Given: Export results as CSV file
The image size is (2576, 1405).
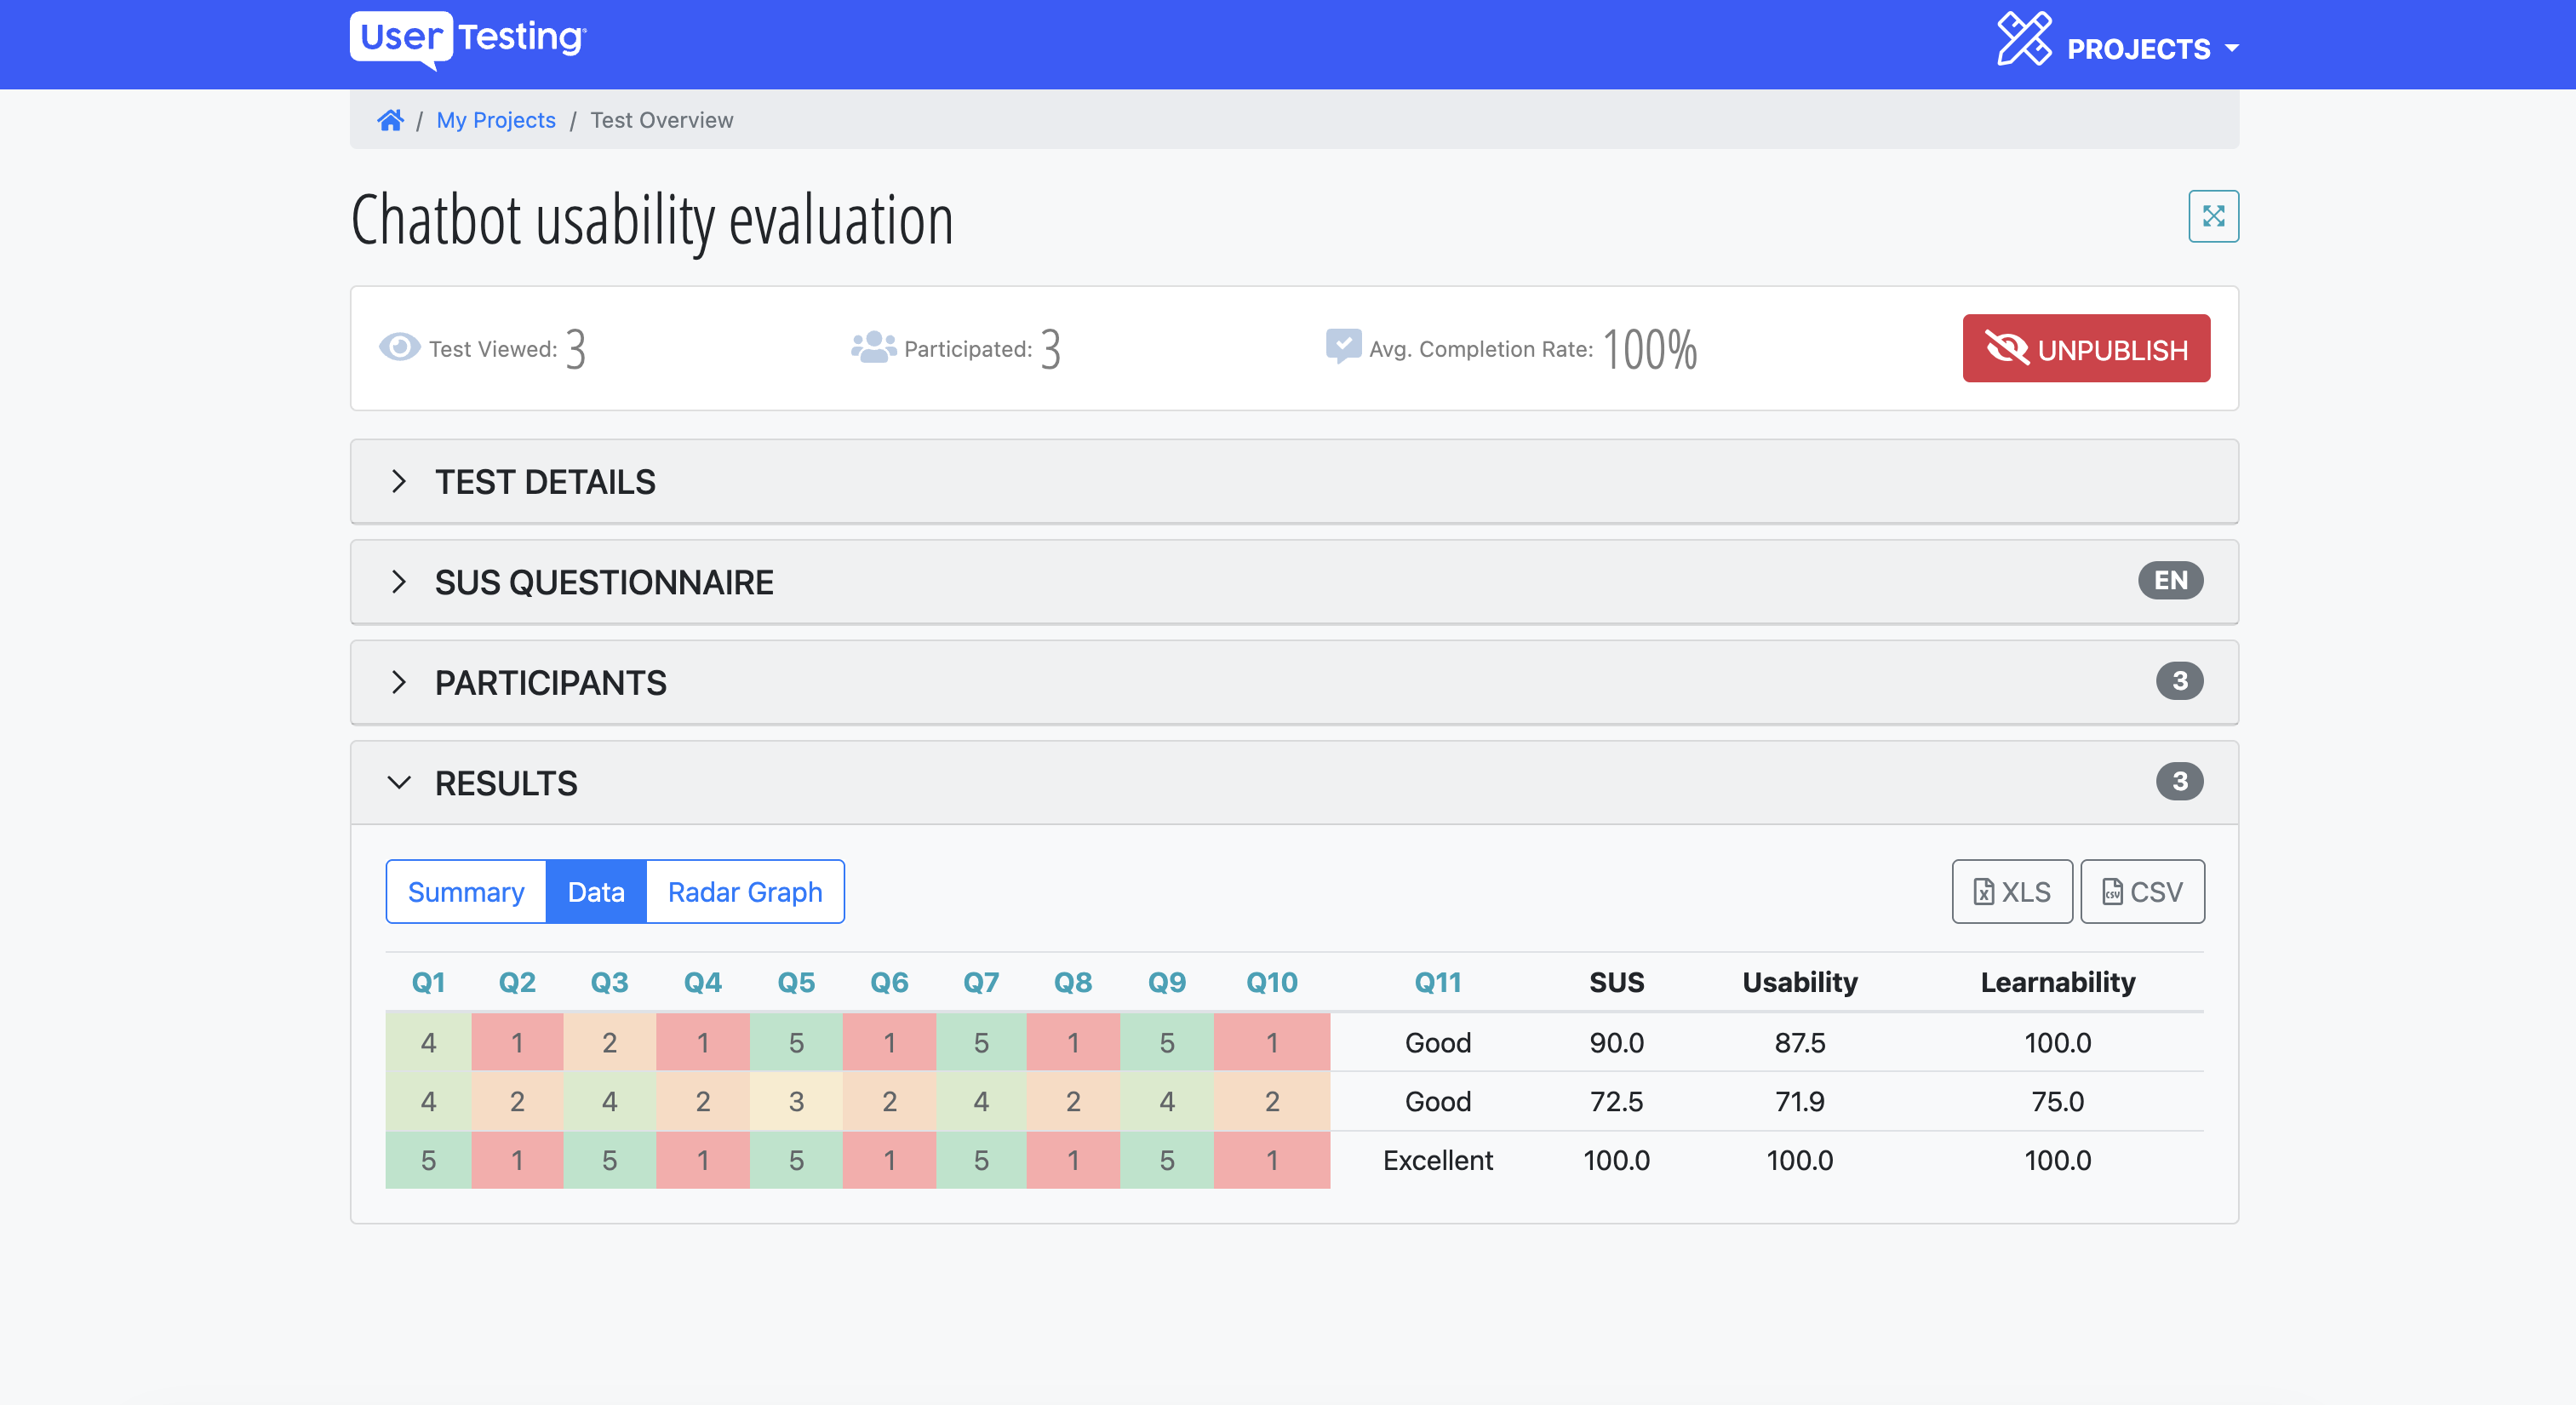Looking at the screenshot, I should point(2142,891).
